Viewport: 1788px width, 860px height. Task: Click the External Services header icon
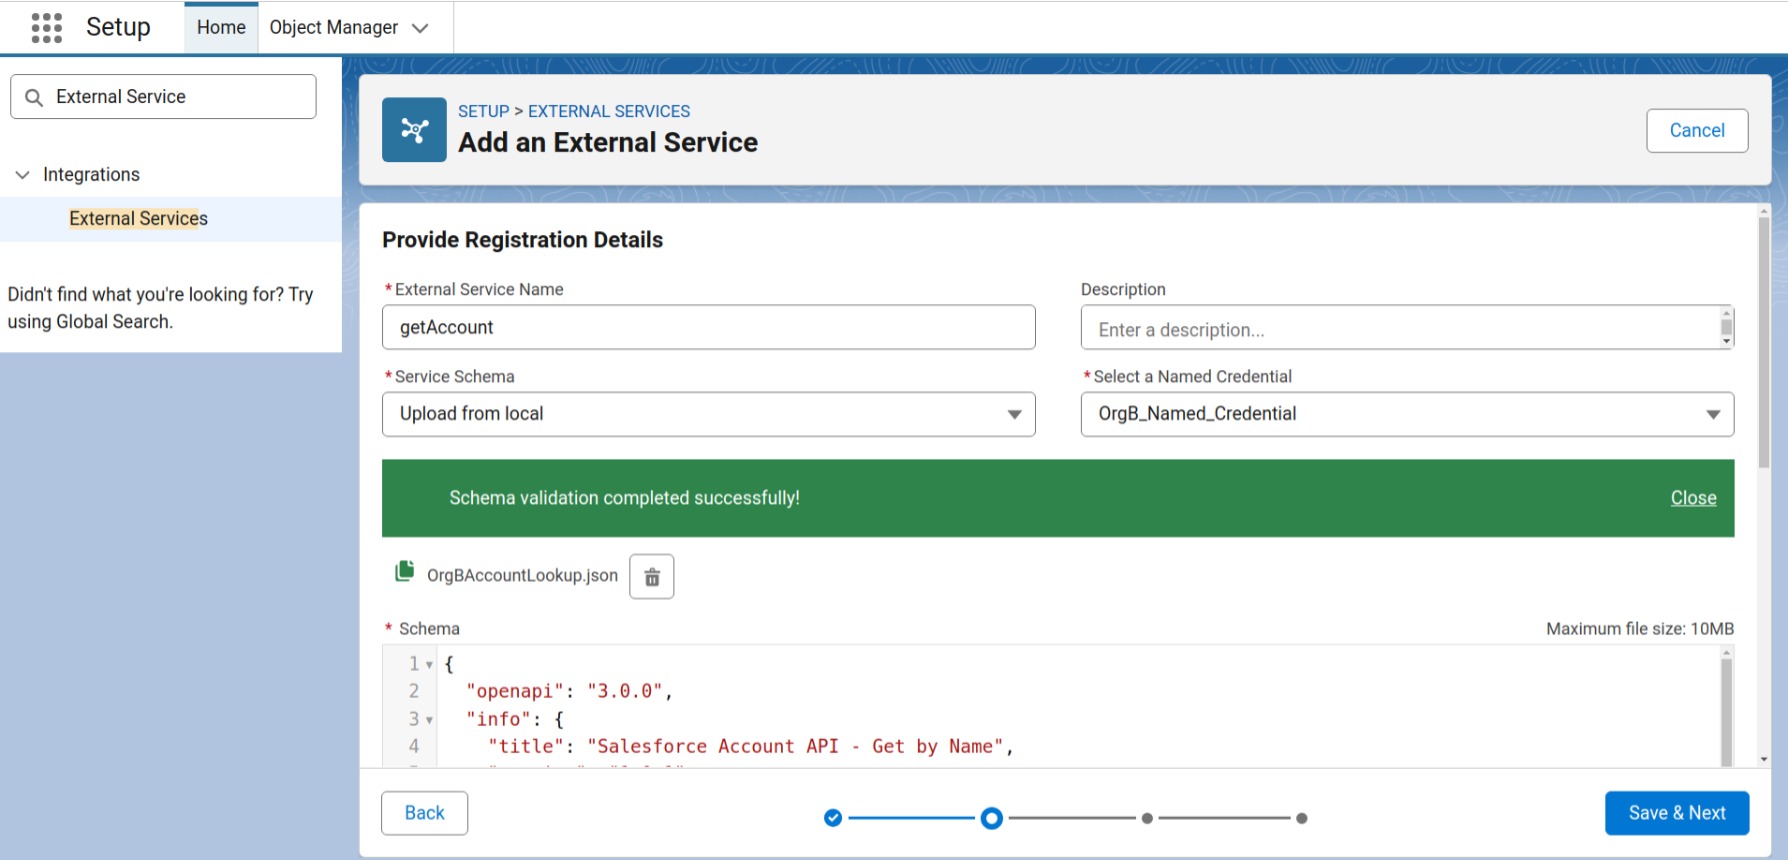pyautogui.click(x=414, y=130)
